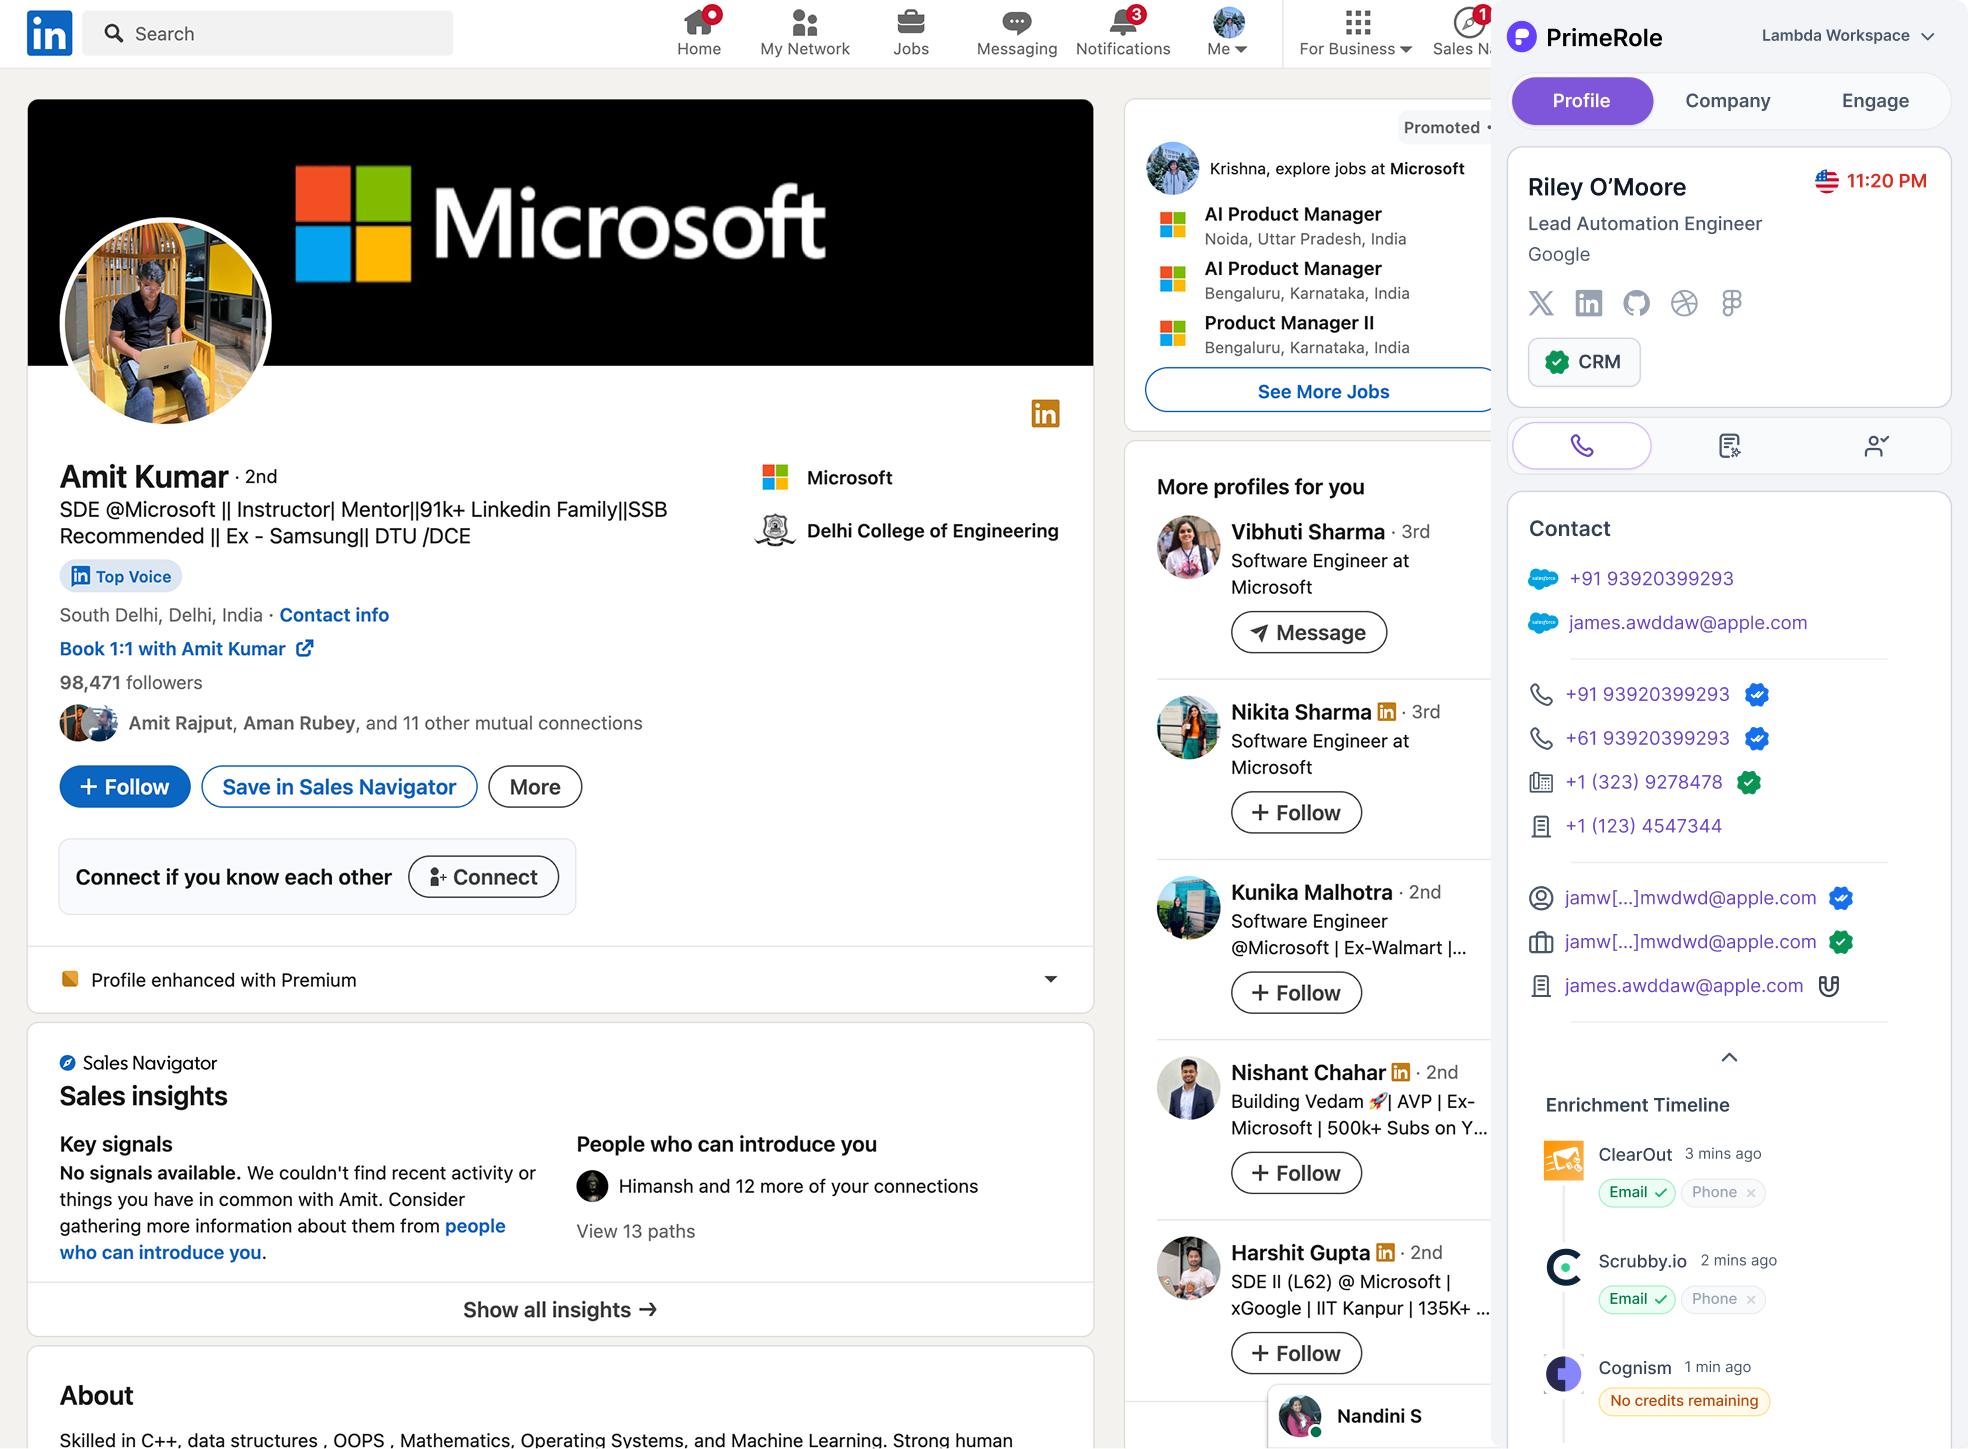Click the LinkedIn icon in PrimeRole panel
This screenshot has width=1968, height=1449.
point(1588,303)
